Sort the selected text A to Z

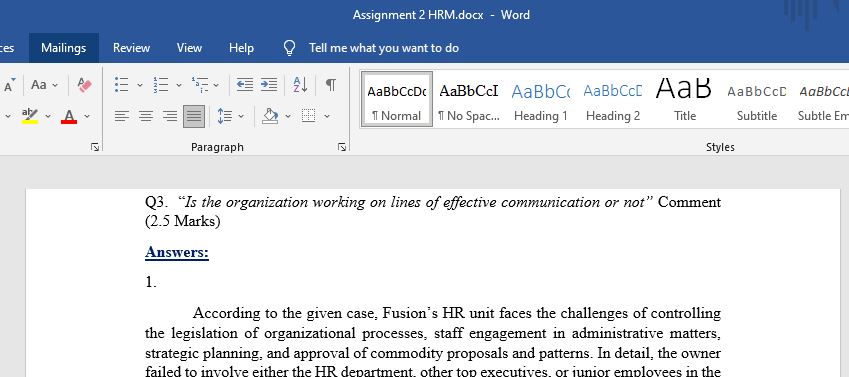point(301,84)
